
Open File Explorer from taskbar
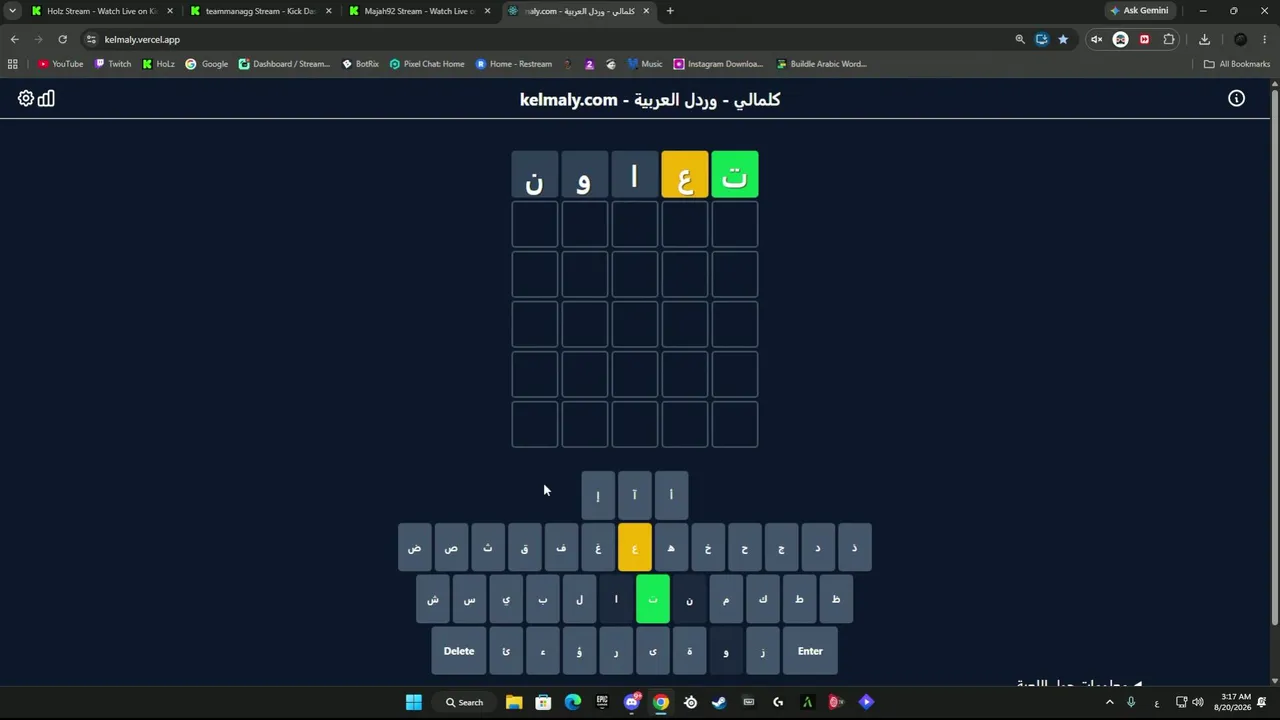click(x=514, y=702)
